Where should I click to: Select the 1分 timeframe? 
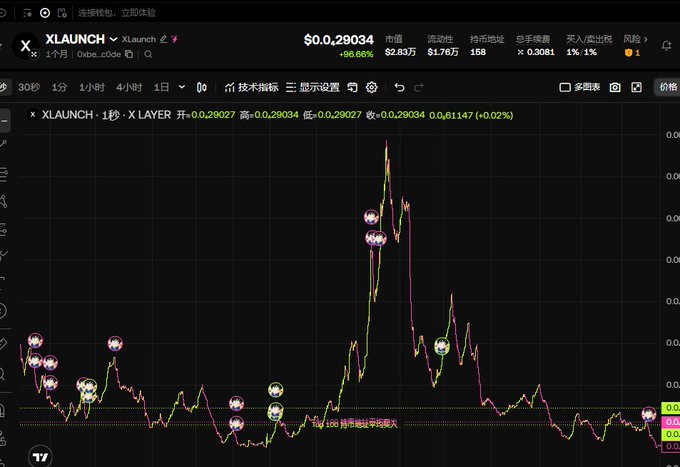(x=59, y=88)
